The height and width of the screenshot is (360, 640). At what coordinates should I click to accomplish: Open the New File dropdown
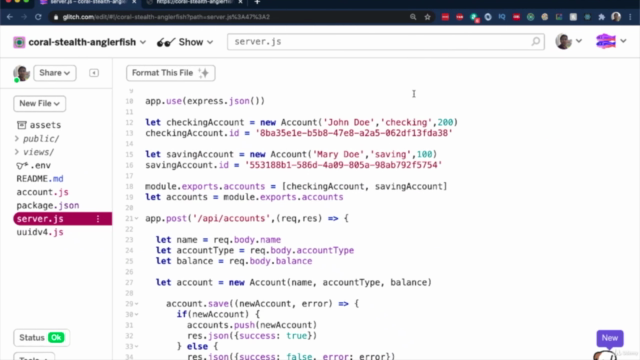tap(39, 103)
